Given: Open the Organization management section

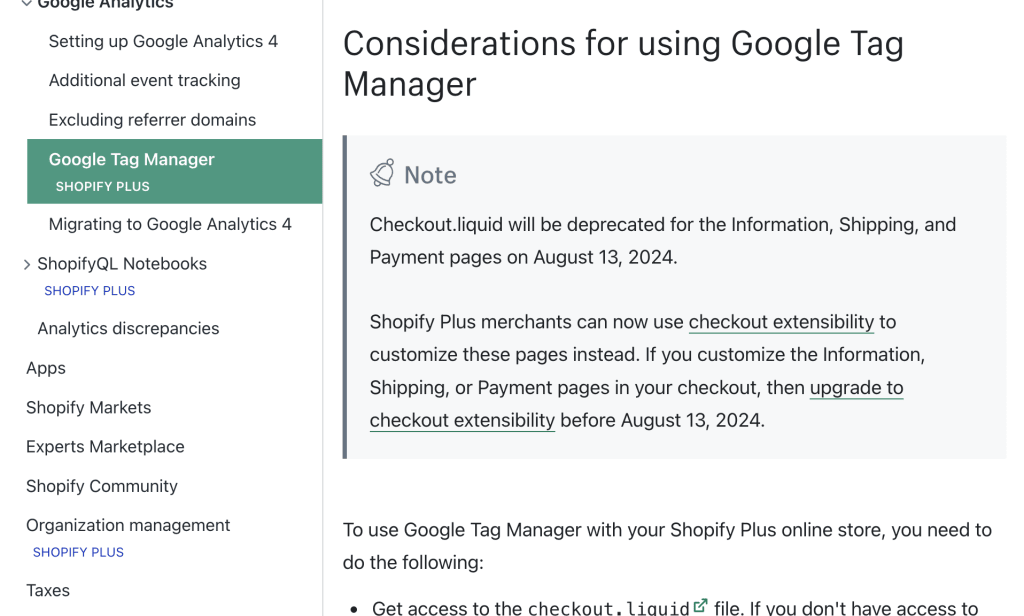Looking at the screenshot, I should click(x=128, y=525).
